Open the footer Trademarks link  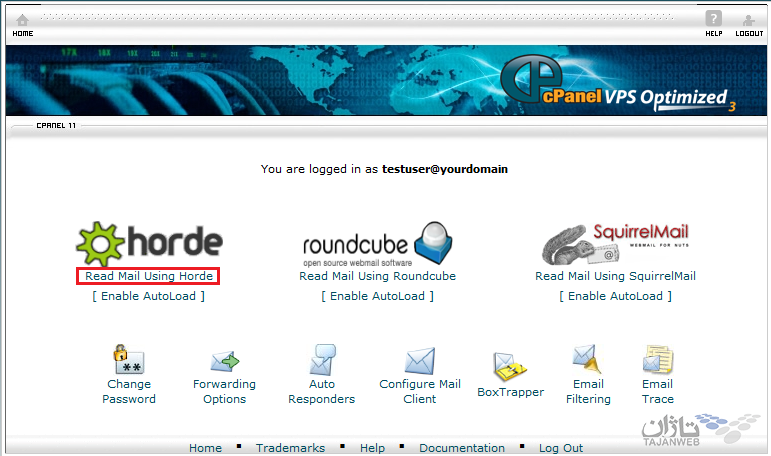[290, 448]
